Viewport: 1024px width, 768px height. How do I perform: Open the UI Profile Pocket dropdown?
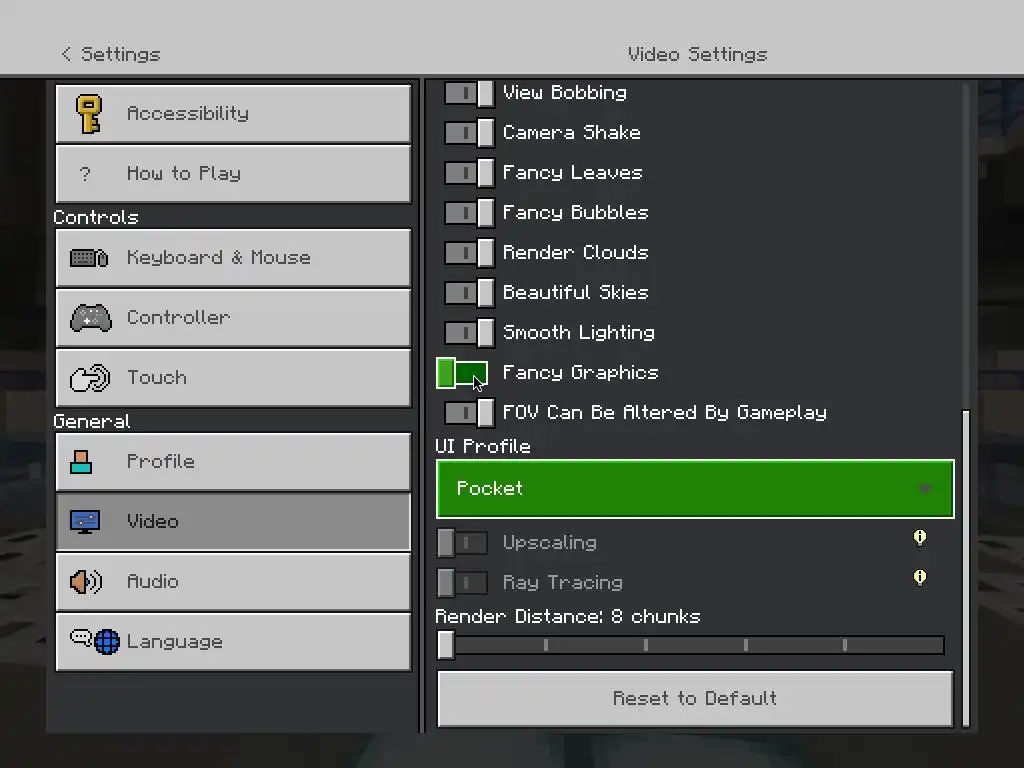(695, 488)
